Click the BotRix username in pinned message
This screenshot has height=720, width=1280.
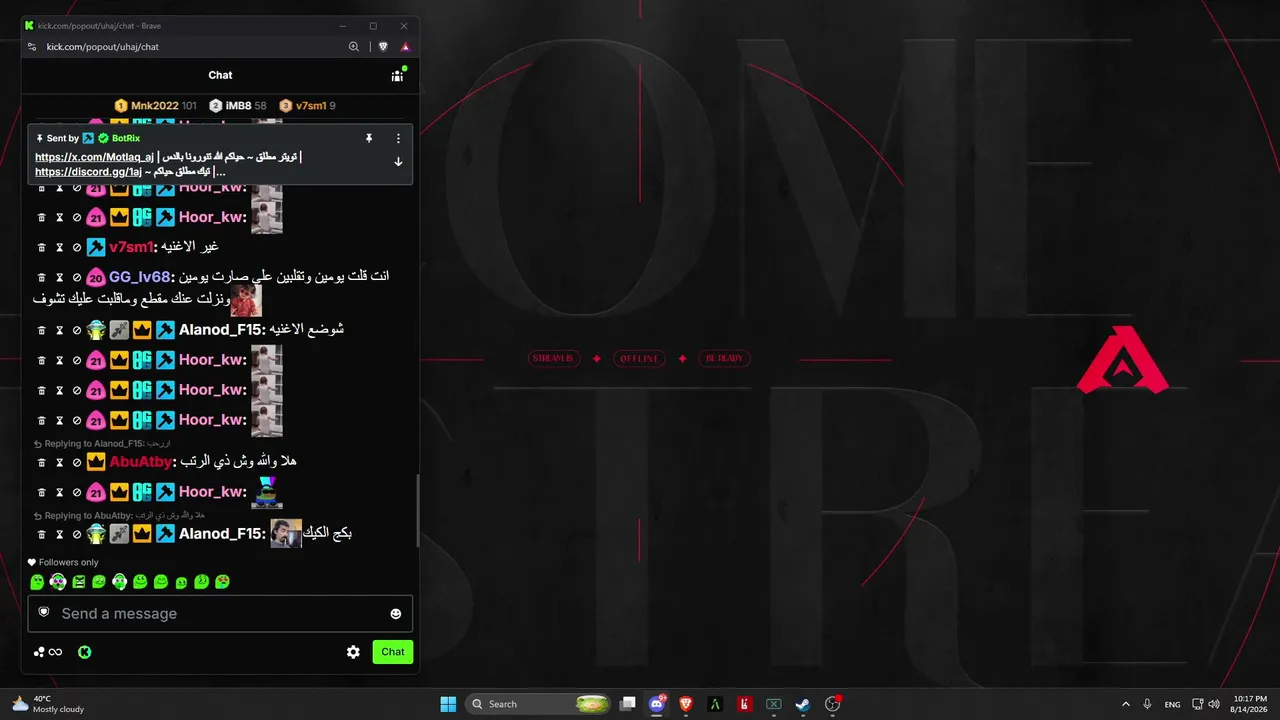click(126, 138)
